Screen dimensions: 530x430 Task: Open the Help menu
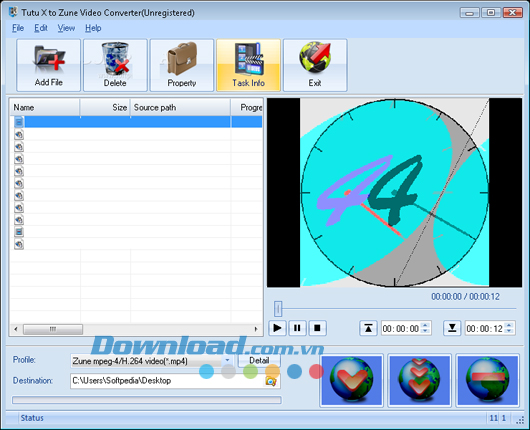93,28
